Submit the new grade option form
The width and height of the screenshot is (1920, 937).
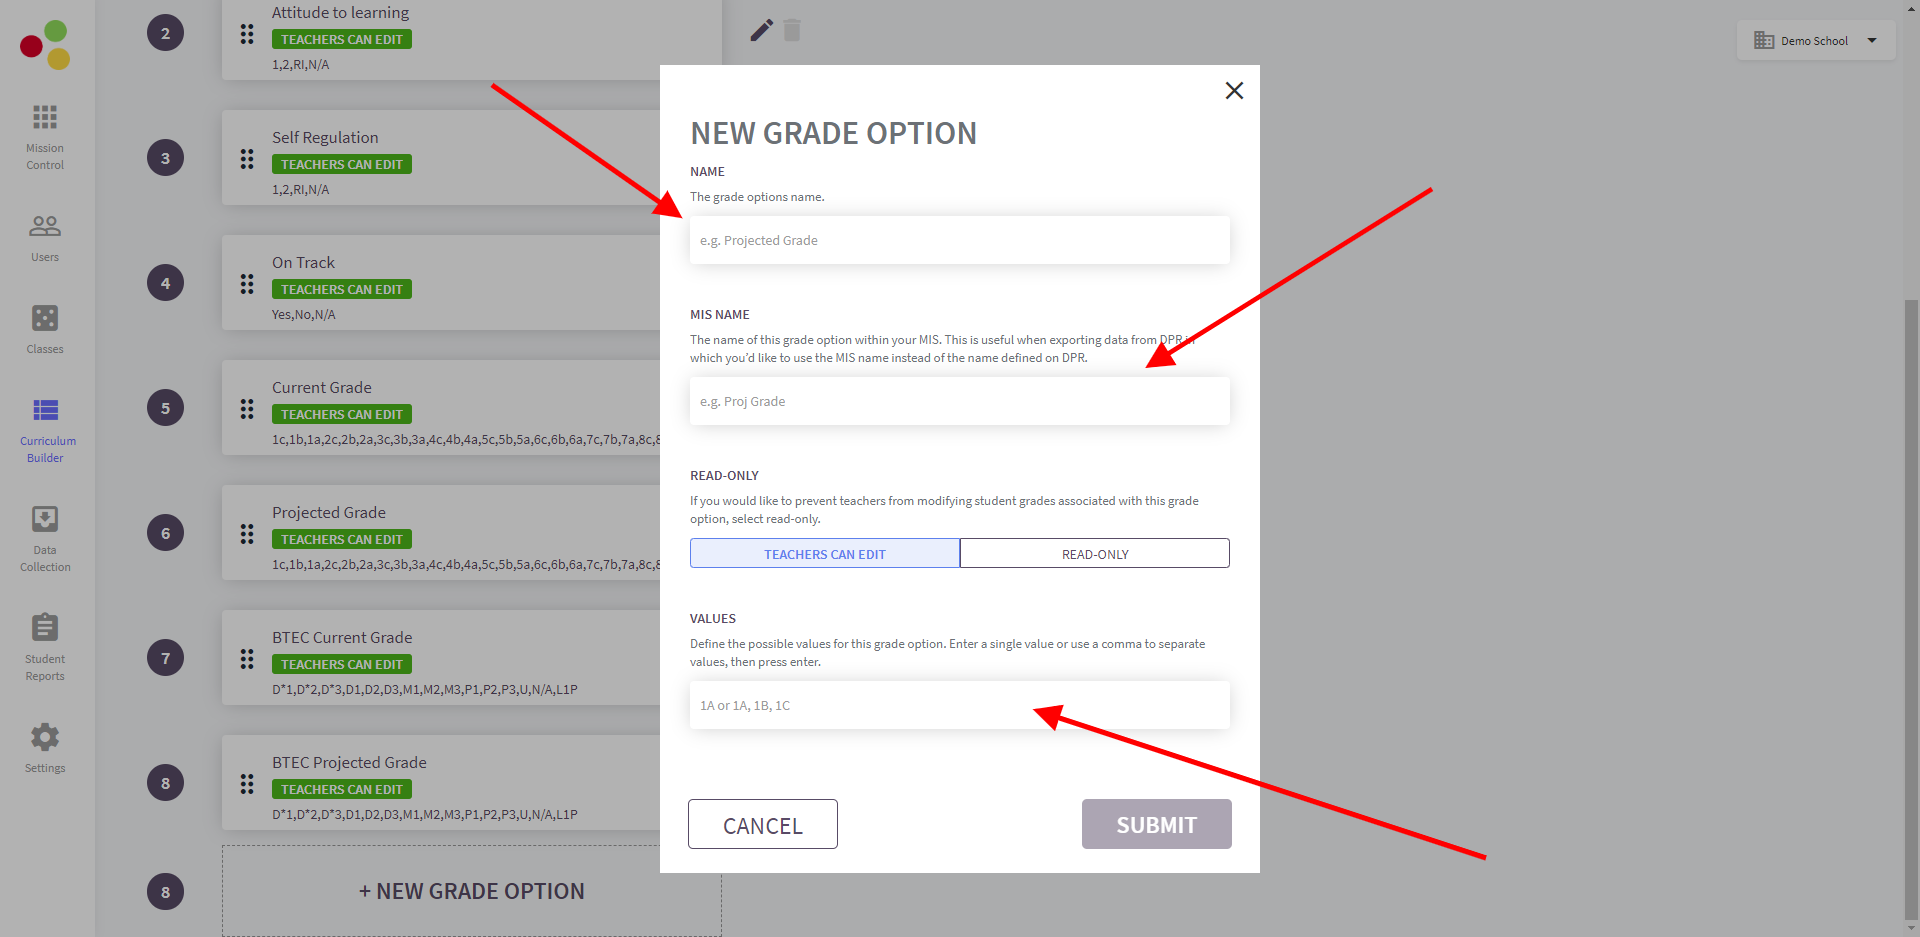pos(1156,825)
